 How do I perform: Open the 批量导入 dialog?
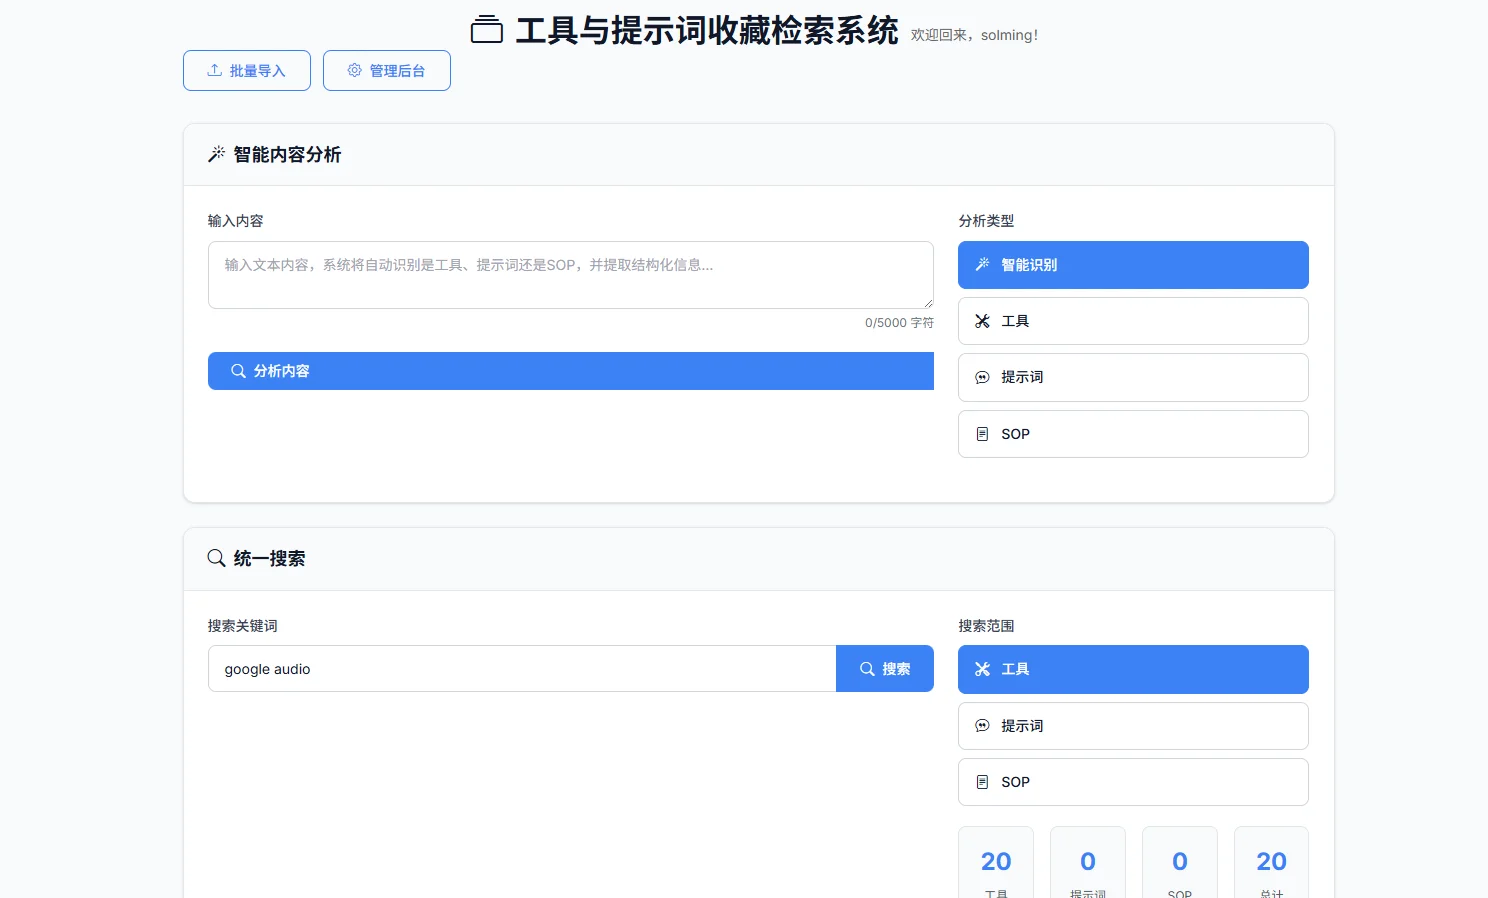tap(246, 70)
